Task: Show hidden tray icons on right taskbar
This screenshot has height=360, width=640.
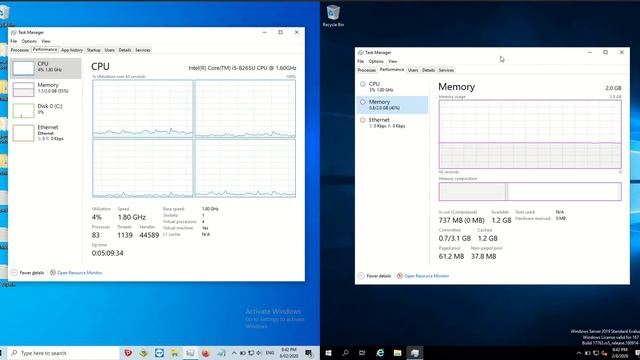Action: [579, 353]
